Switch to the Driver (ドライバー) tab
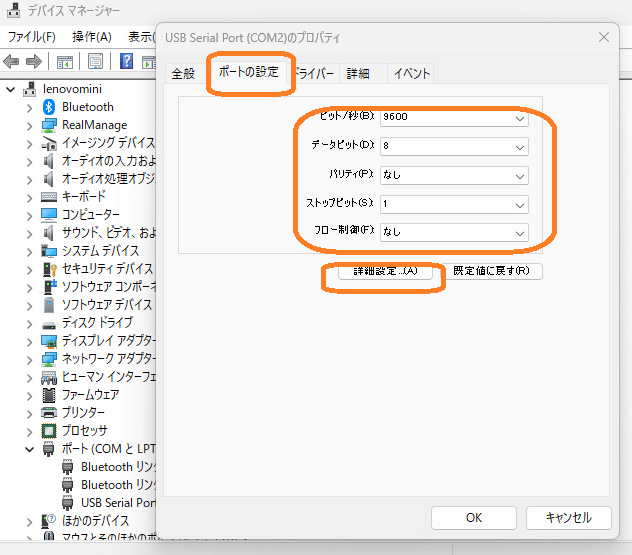This screenshot has height=555, width=632. pyautogui.click(x=314, y=74)
